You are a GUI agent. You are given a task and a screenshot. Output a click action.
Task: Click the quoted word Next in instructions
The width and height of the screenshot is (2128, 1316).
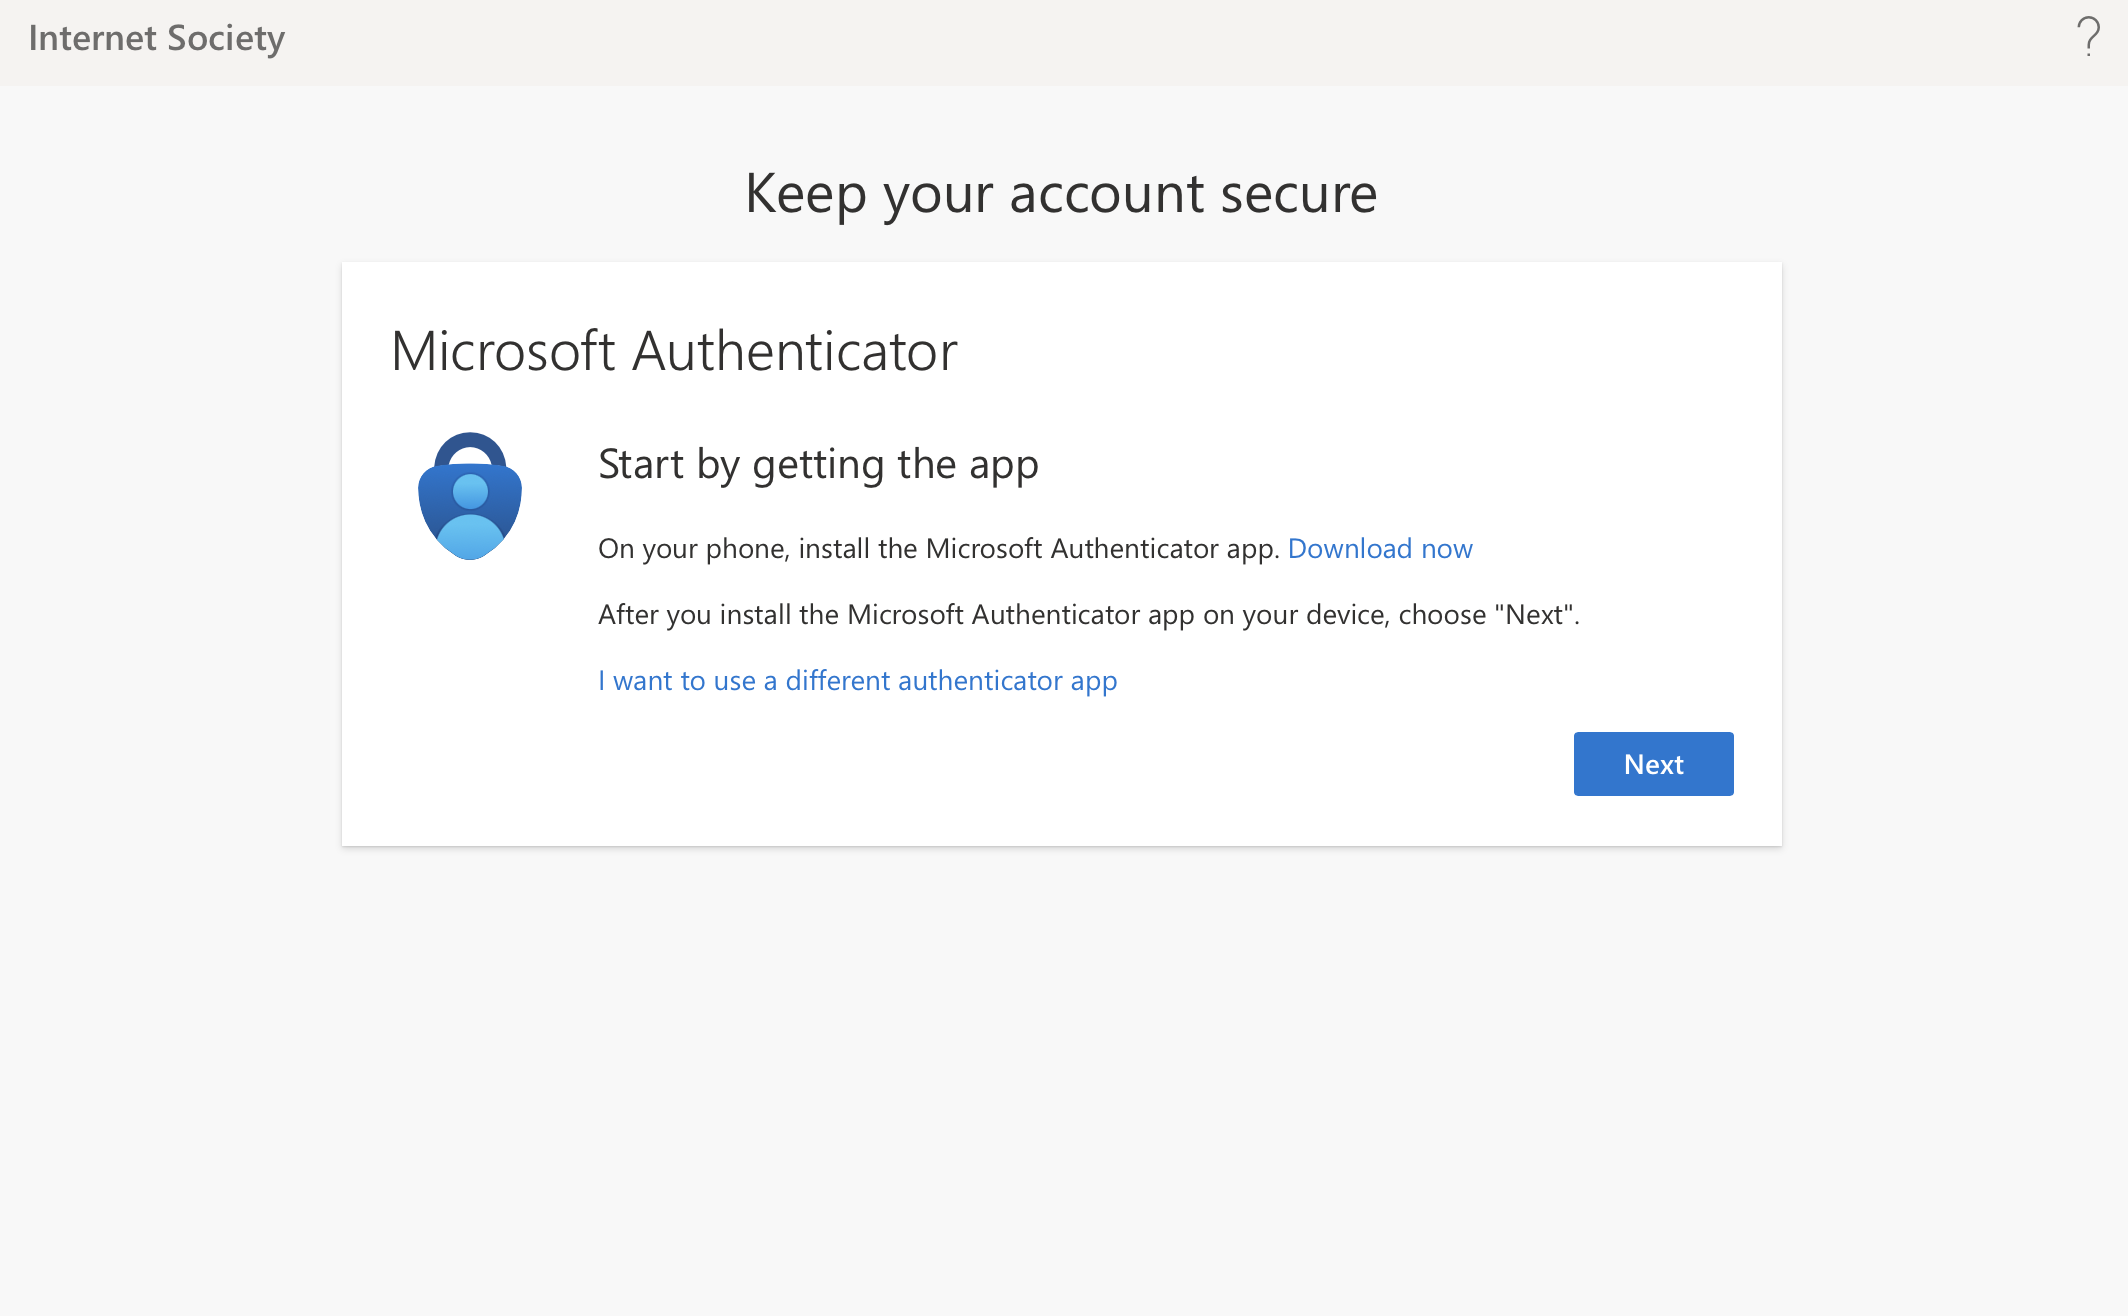1534,615
